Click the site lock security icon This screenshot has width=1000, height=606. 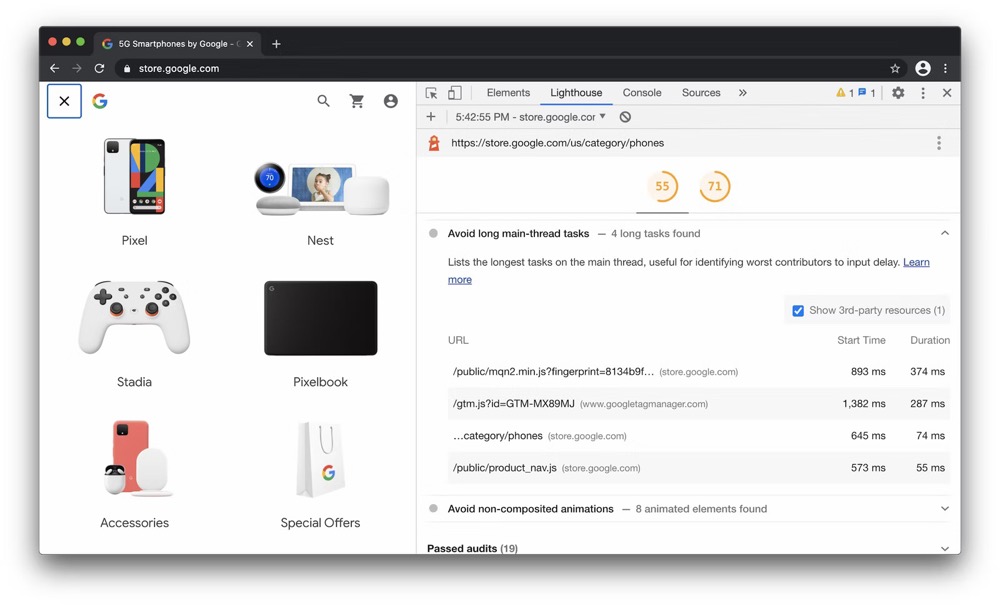click(127, 68)
